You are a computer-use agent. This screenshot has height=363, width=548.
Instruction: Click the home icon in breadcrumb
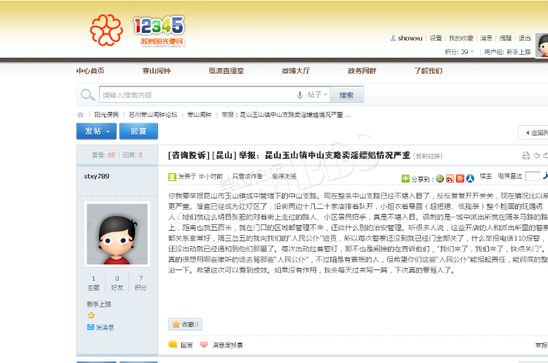[80, 115]
